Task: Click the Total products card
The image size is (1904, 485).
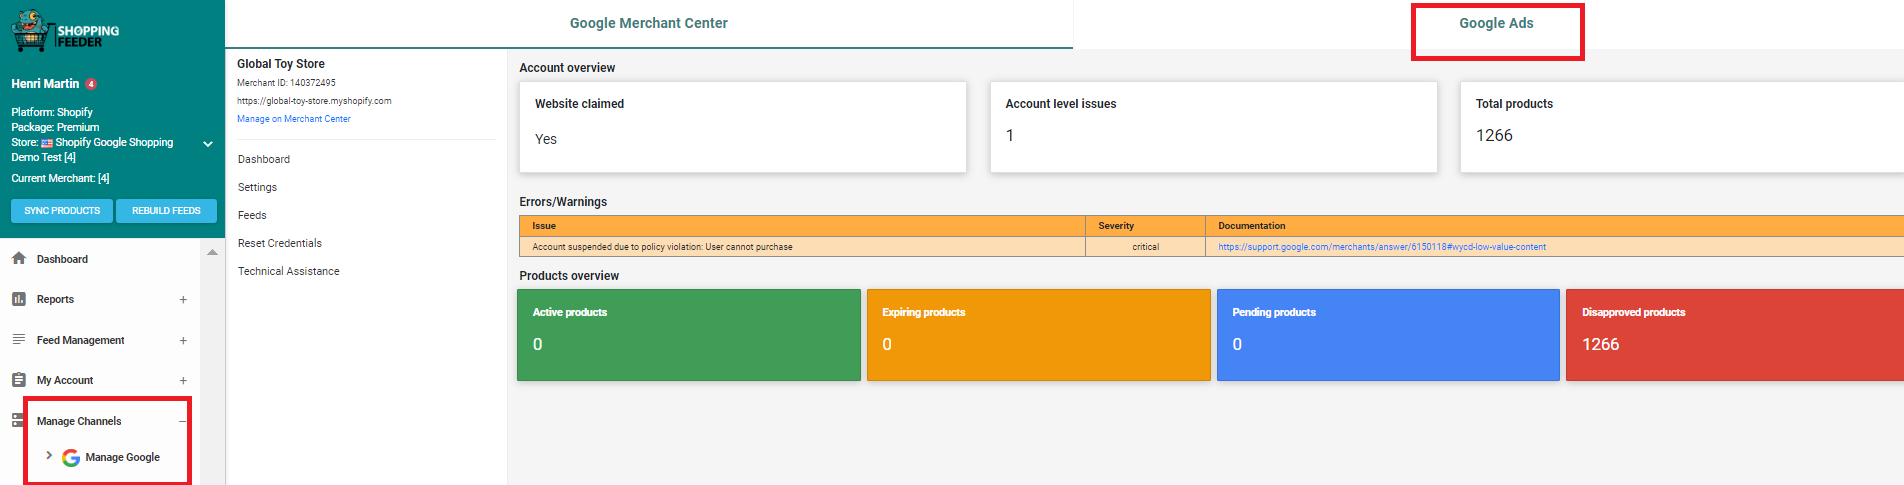Action: click(1682, 127)
